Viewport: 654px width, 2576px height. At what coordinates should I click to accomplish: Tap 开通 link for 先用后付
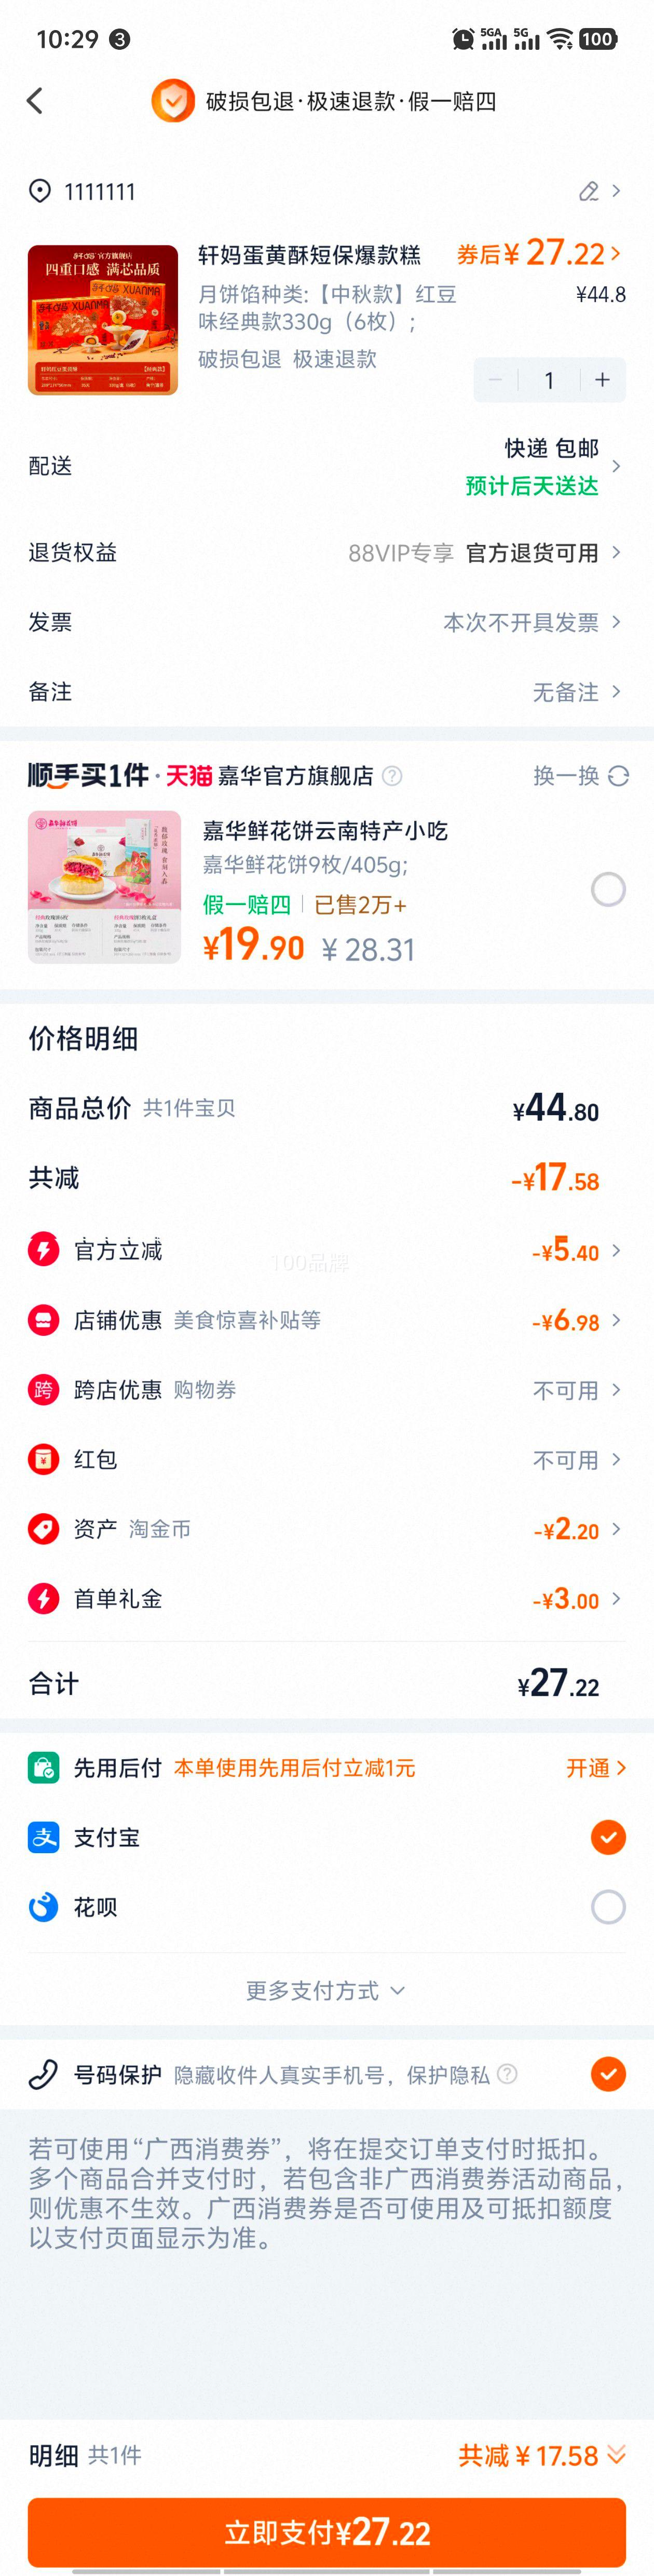click(x=596, y=1768)
